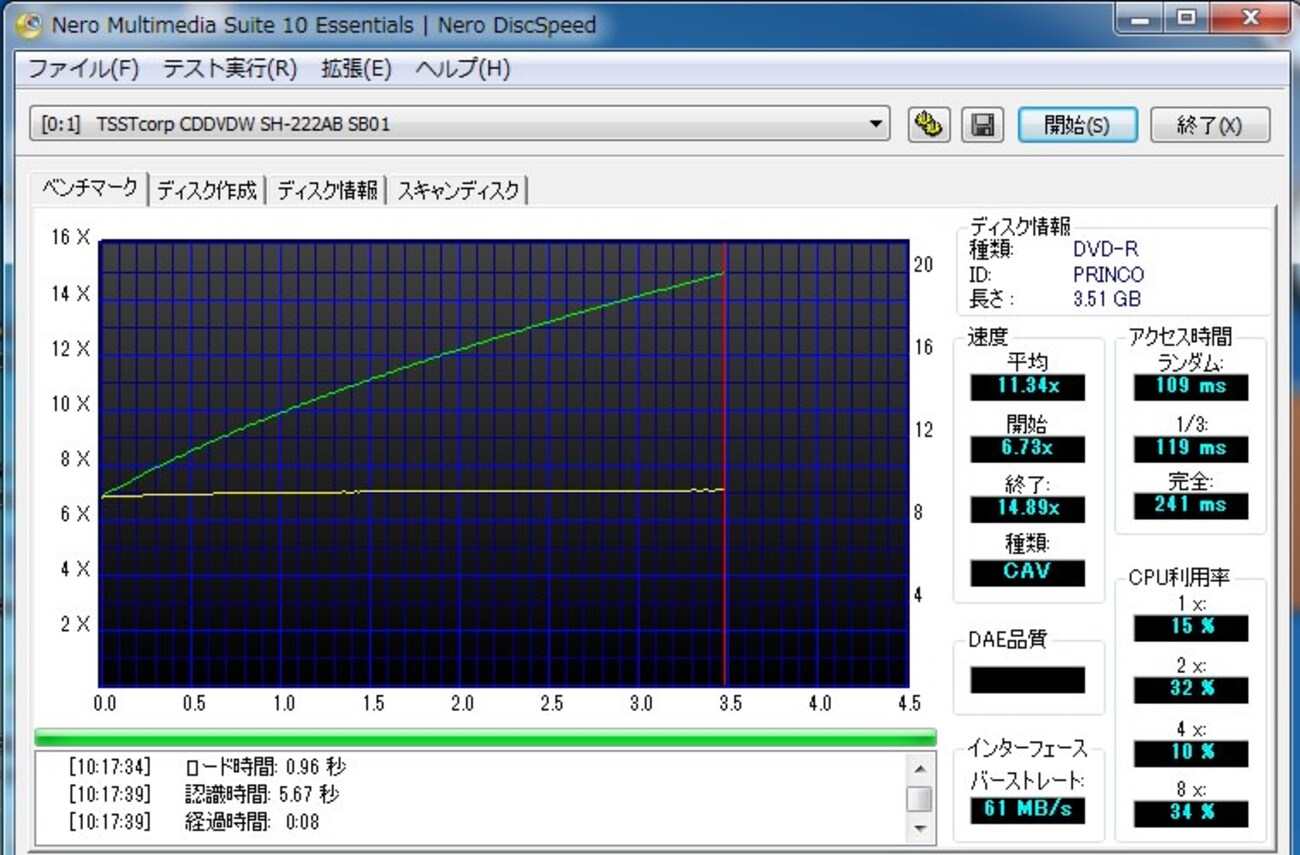Switch to the ディスク作成 tab
Viewport: 1300px width, 855px height.
pyautogui.click(x=207, y=190)
